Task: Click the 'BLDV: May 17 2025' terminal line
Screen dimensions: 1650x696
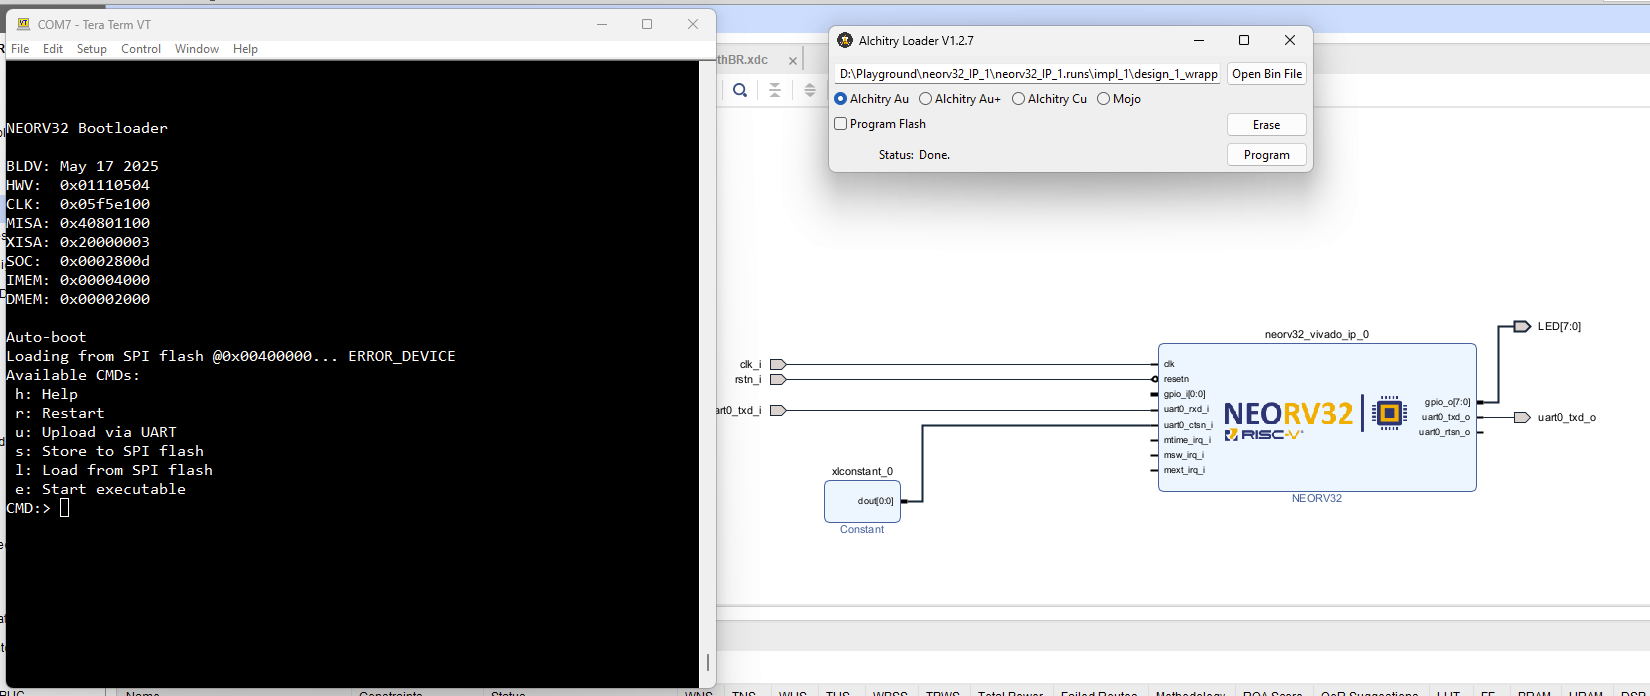Action: pos(82,166)
